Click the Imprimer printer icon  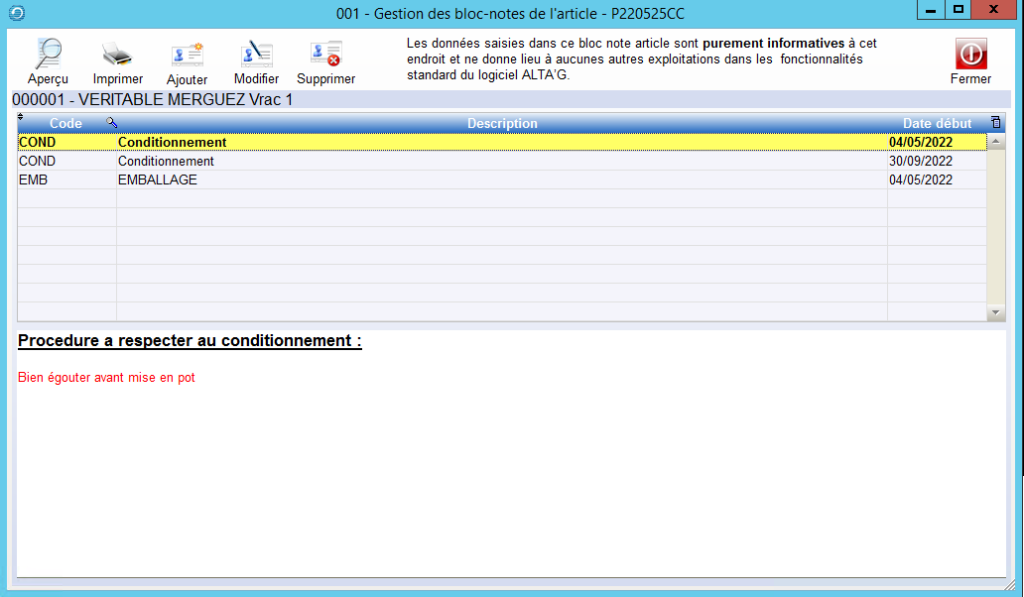click(x=117, y=61)
